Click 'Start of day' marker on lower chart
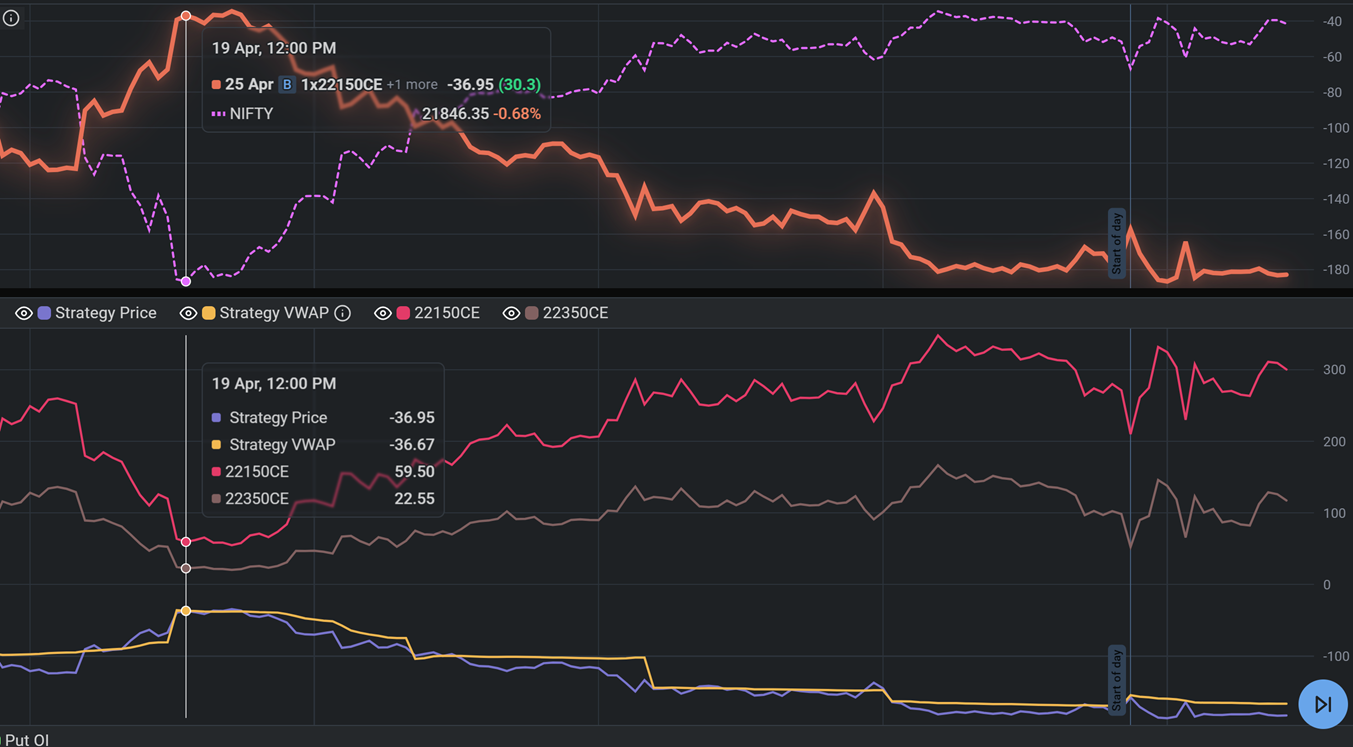Screen dimensions: 1353x747 click(1117, 679)
